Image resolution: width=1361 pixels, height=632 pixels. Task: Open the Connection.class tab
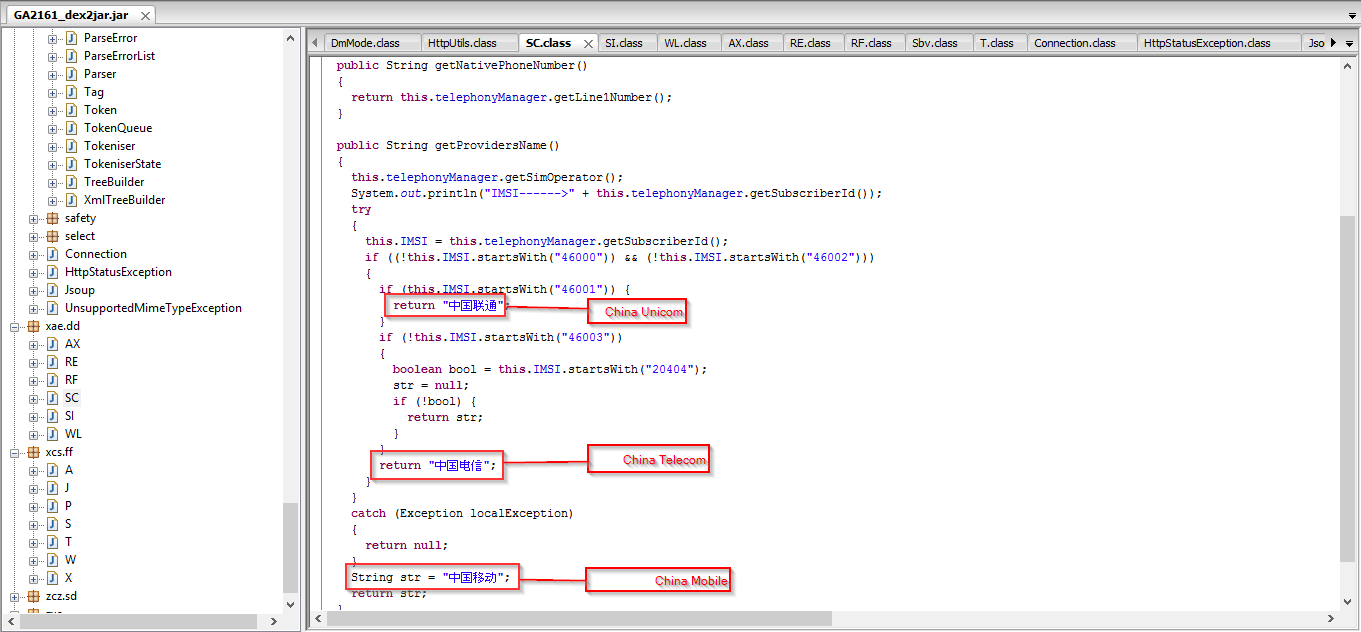pyautogui.click(x=1074, y=43)
